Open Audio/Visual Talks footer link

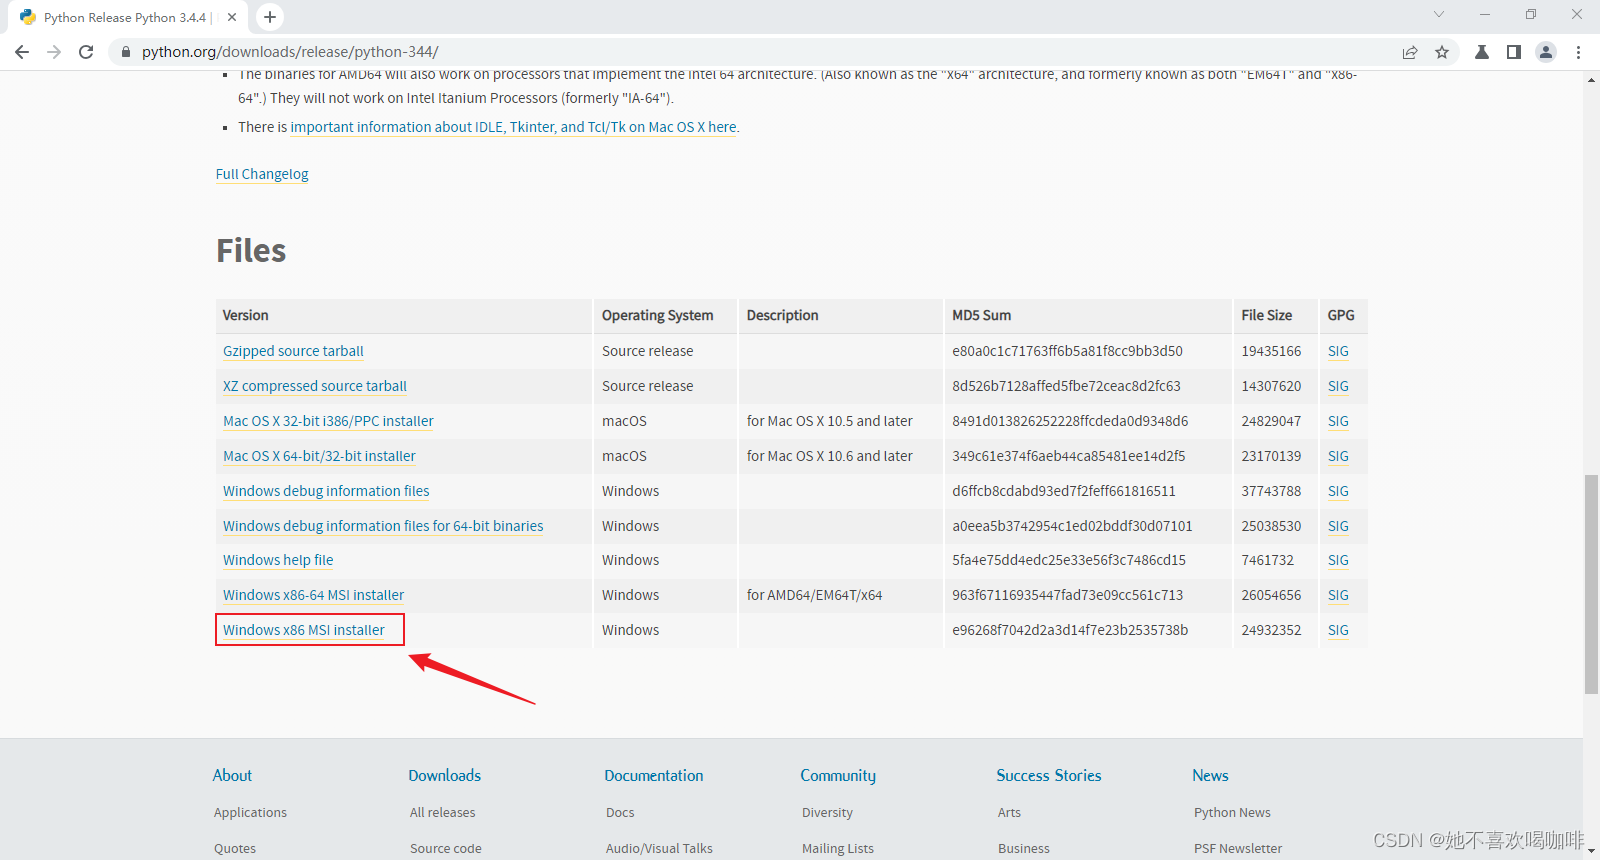click(x=659, y=848)
